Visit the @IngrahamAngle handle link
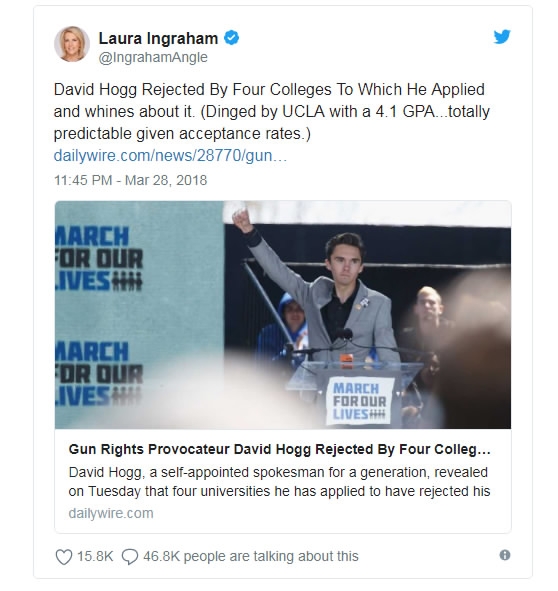The width and height of the screenshot is (558, 591). pos(153,57)
